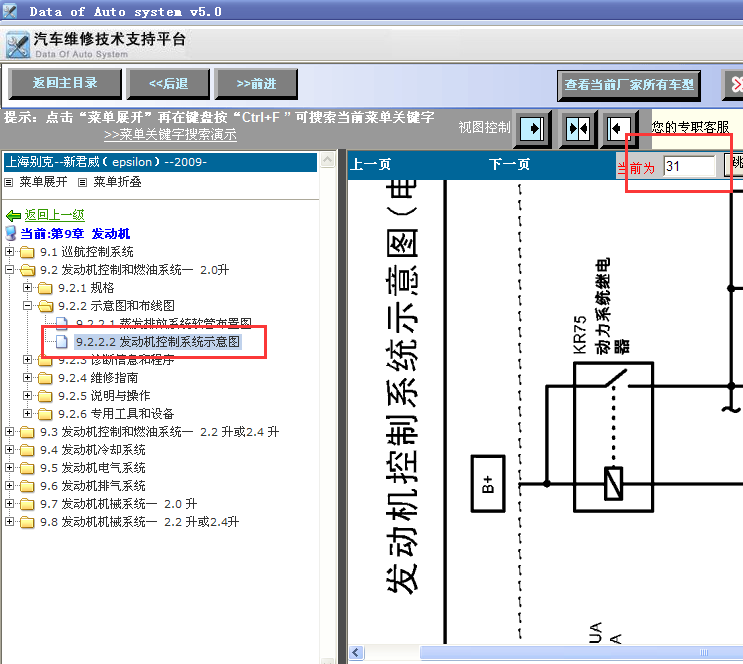Click folder icon of 9.8 entry
Screen dimensions: 743x664
[27, 522]
